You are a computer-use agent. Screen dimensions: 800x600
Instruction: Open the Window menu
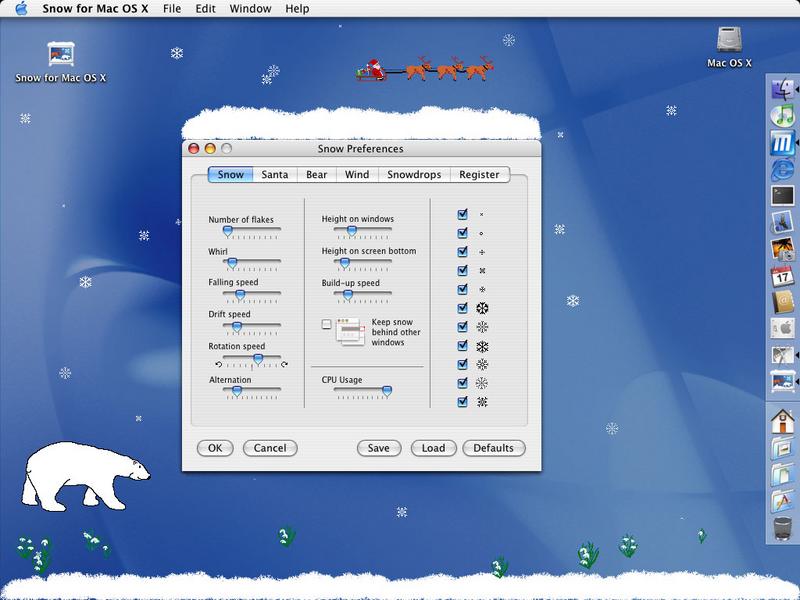pyautogui.click(x=250, y=9)
